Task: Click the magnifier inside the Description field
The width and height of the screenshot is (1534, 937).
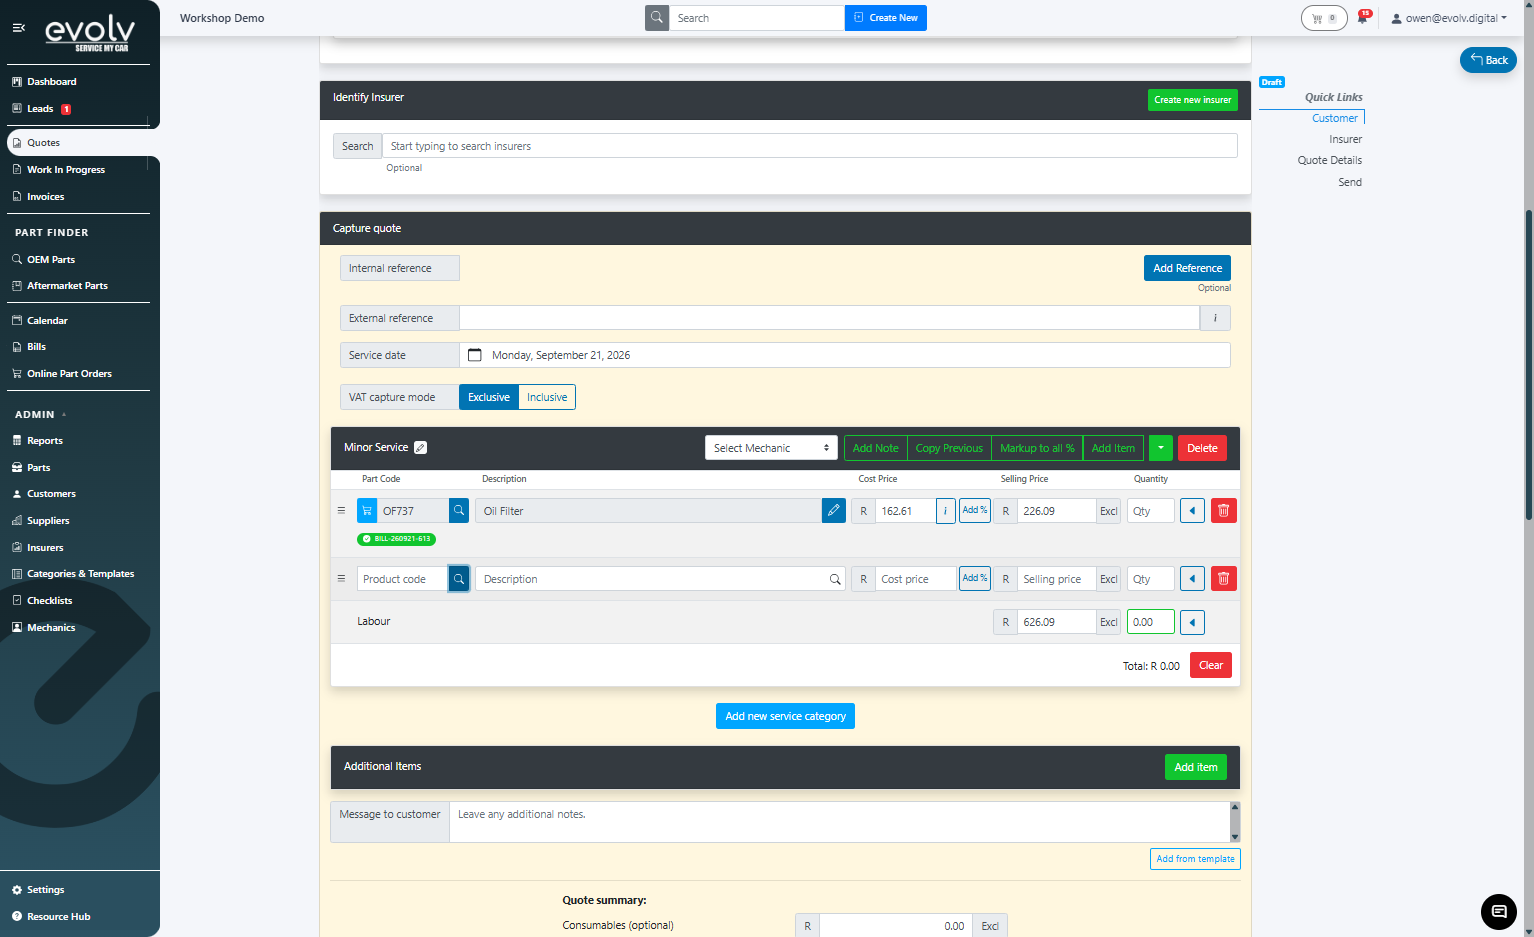Action: point(835,579)
